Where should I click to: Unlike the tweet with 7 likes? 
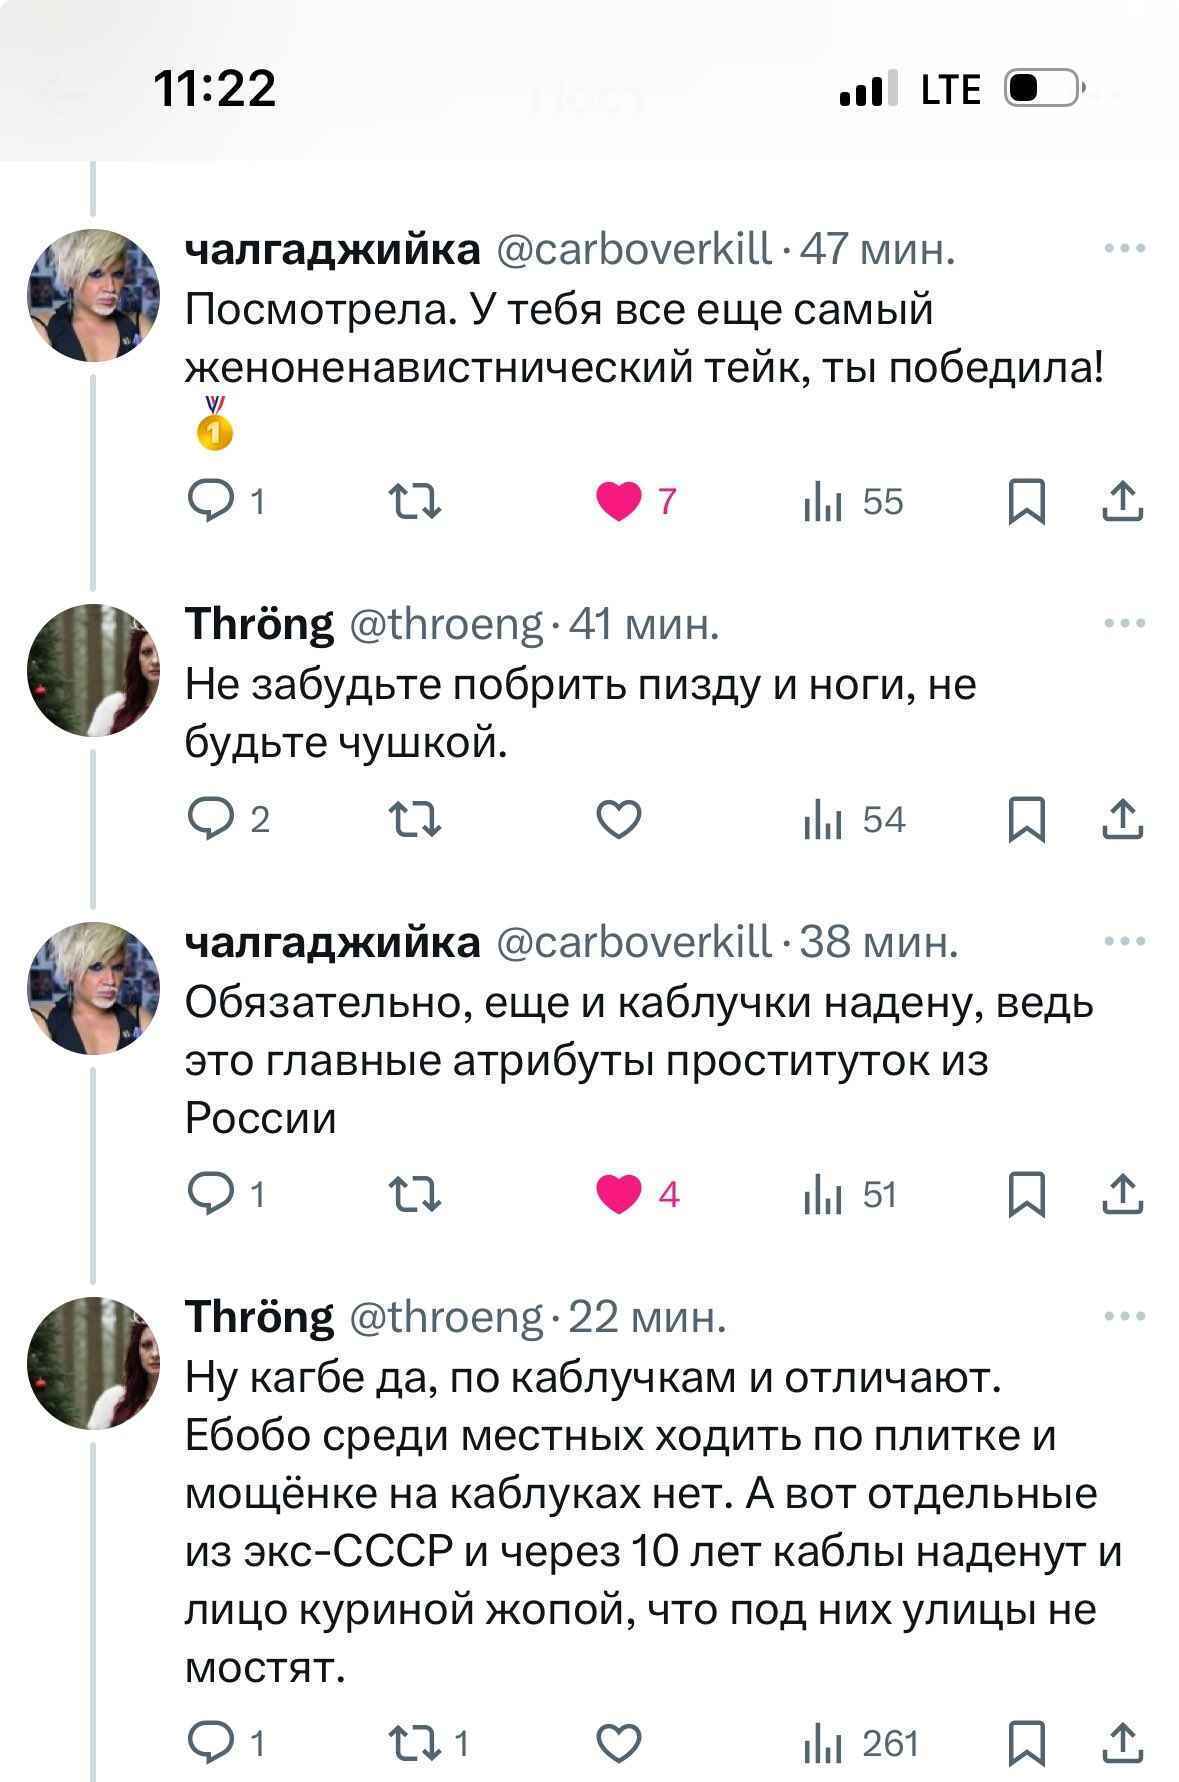(619, 501)
